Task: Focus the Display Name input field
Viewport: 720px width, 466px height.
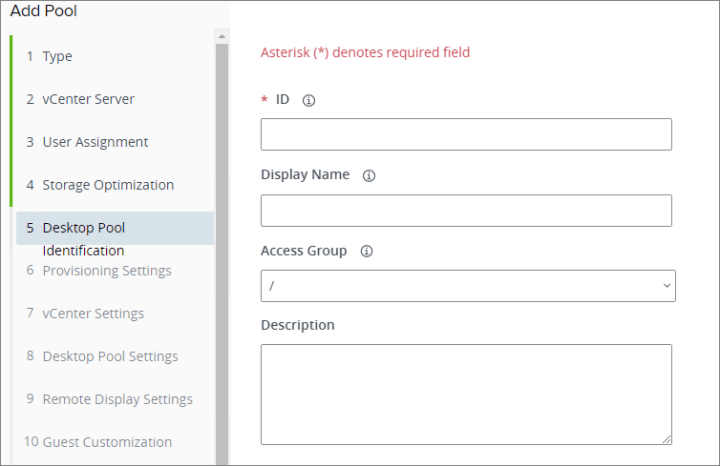Action: pyautogui.click(x=466, y=211)
